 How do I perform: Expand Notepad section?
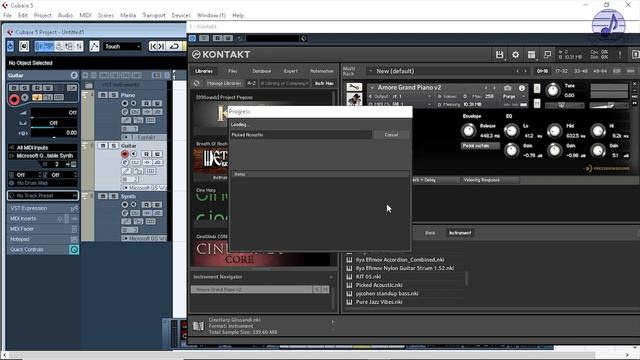coord(43,239)
